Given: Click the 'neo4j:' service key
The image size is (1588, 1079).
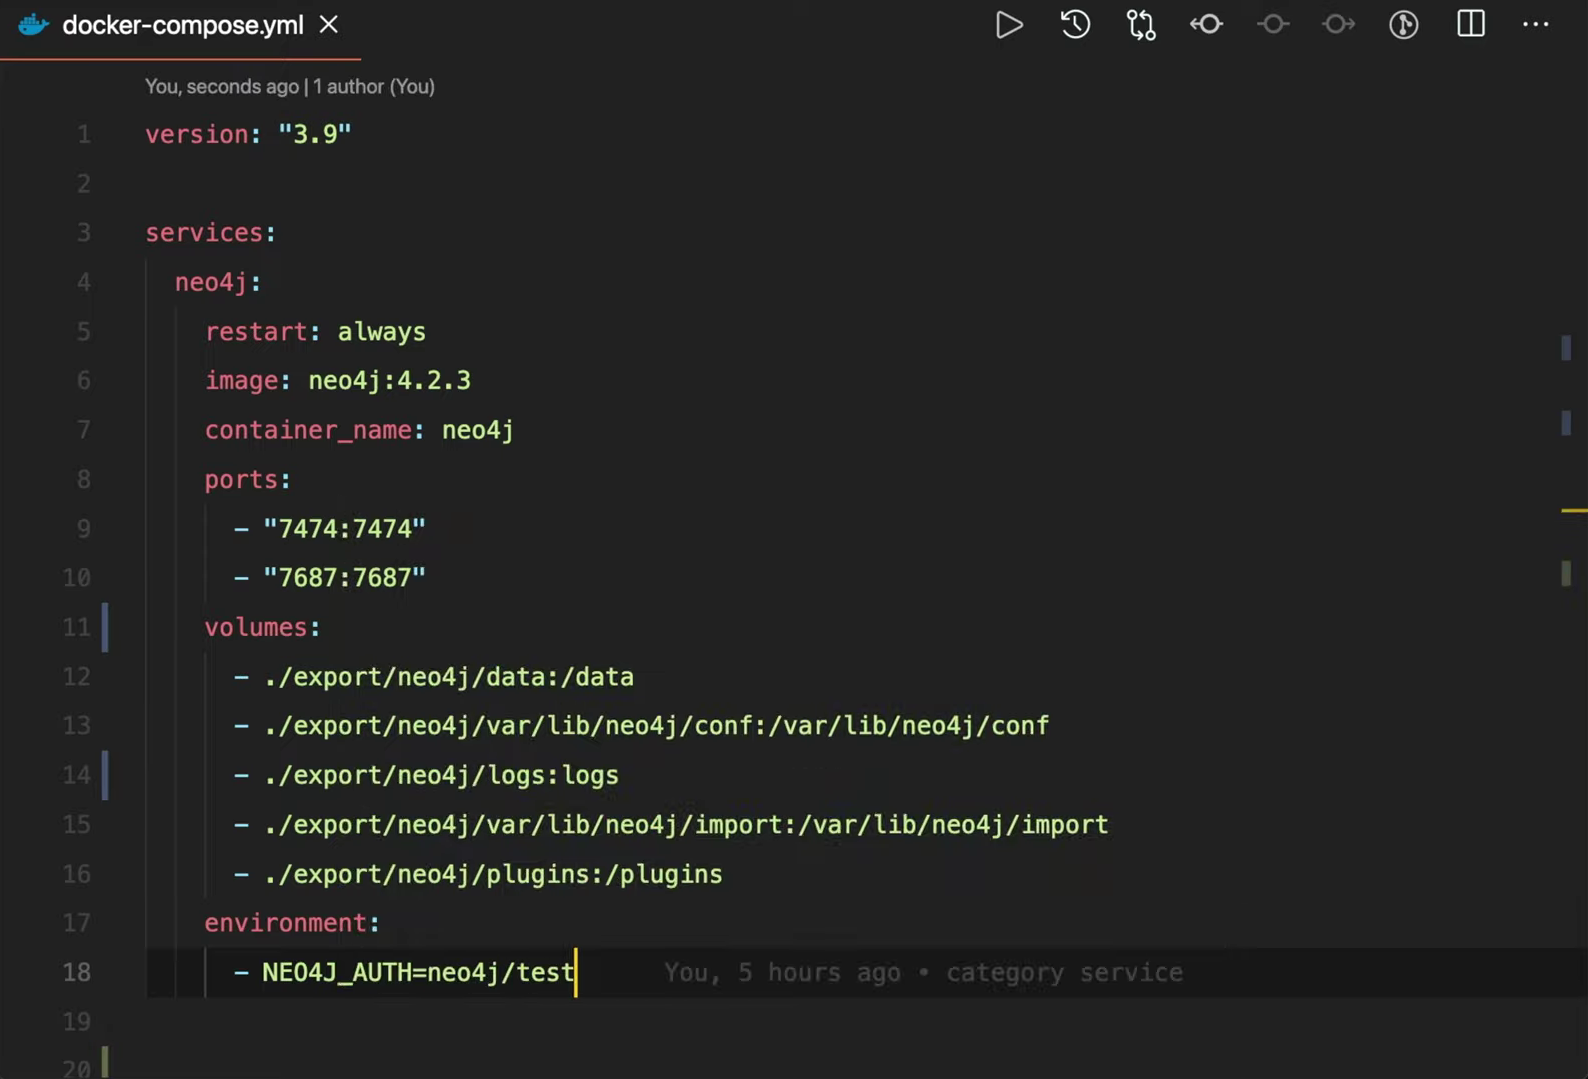Looking at the screenshot, I should pos(219,283).
